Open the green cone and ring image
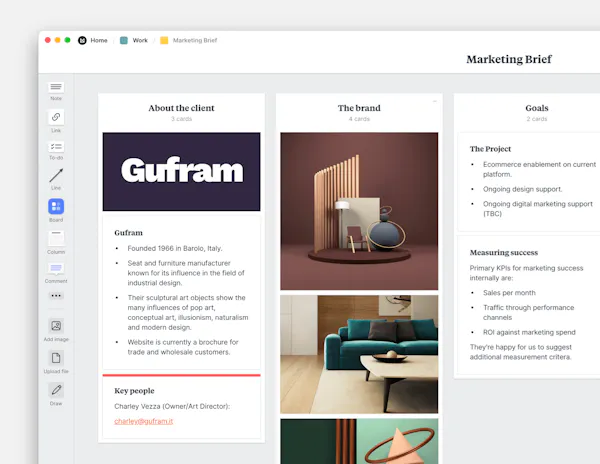The width and height of the screenshot is (600, 464). [x=359, y=441]
